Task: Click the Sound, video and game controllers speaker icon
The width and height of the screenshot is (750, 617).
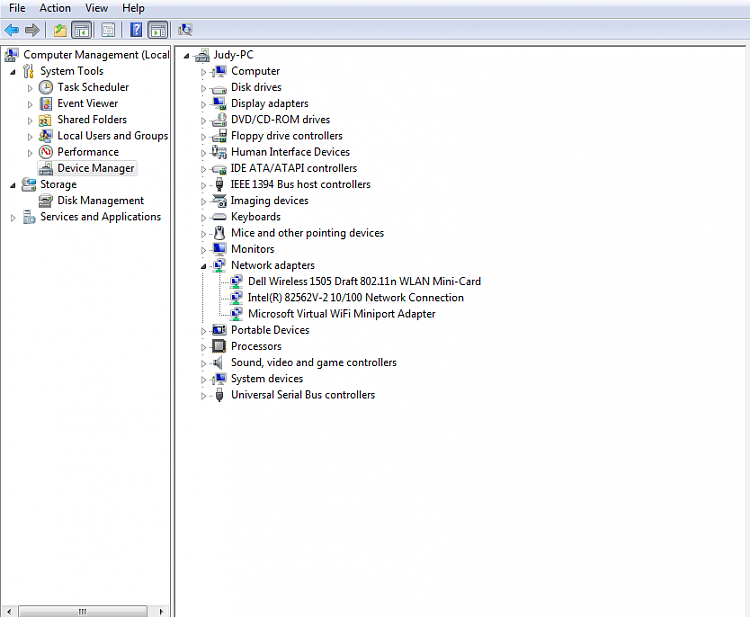Action: (x=218, y=363)
